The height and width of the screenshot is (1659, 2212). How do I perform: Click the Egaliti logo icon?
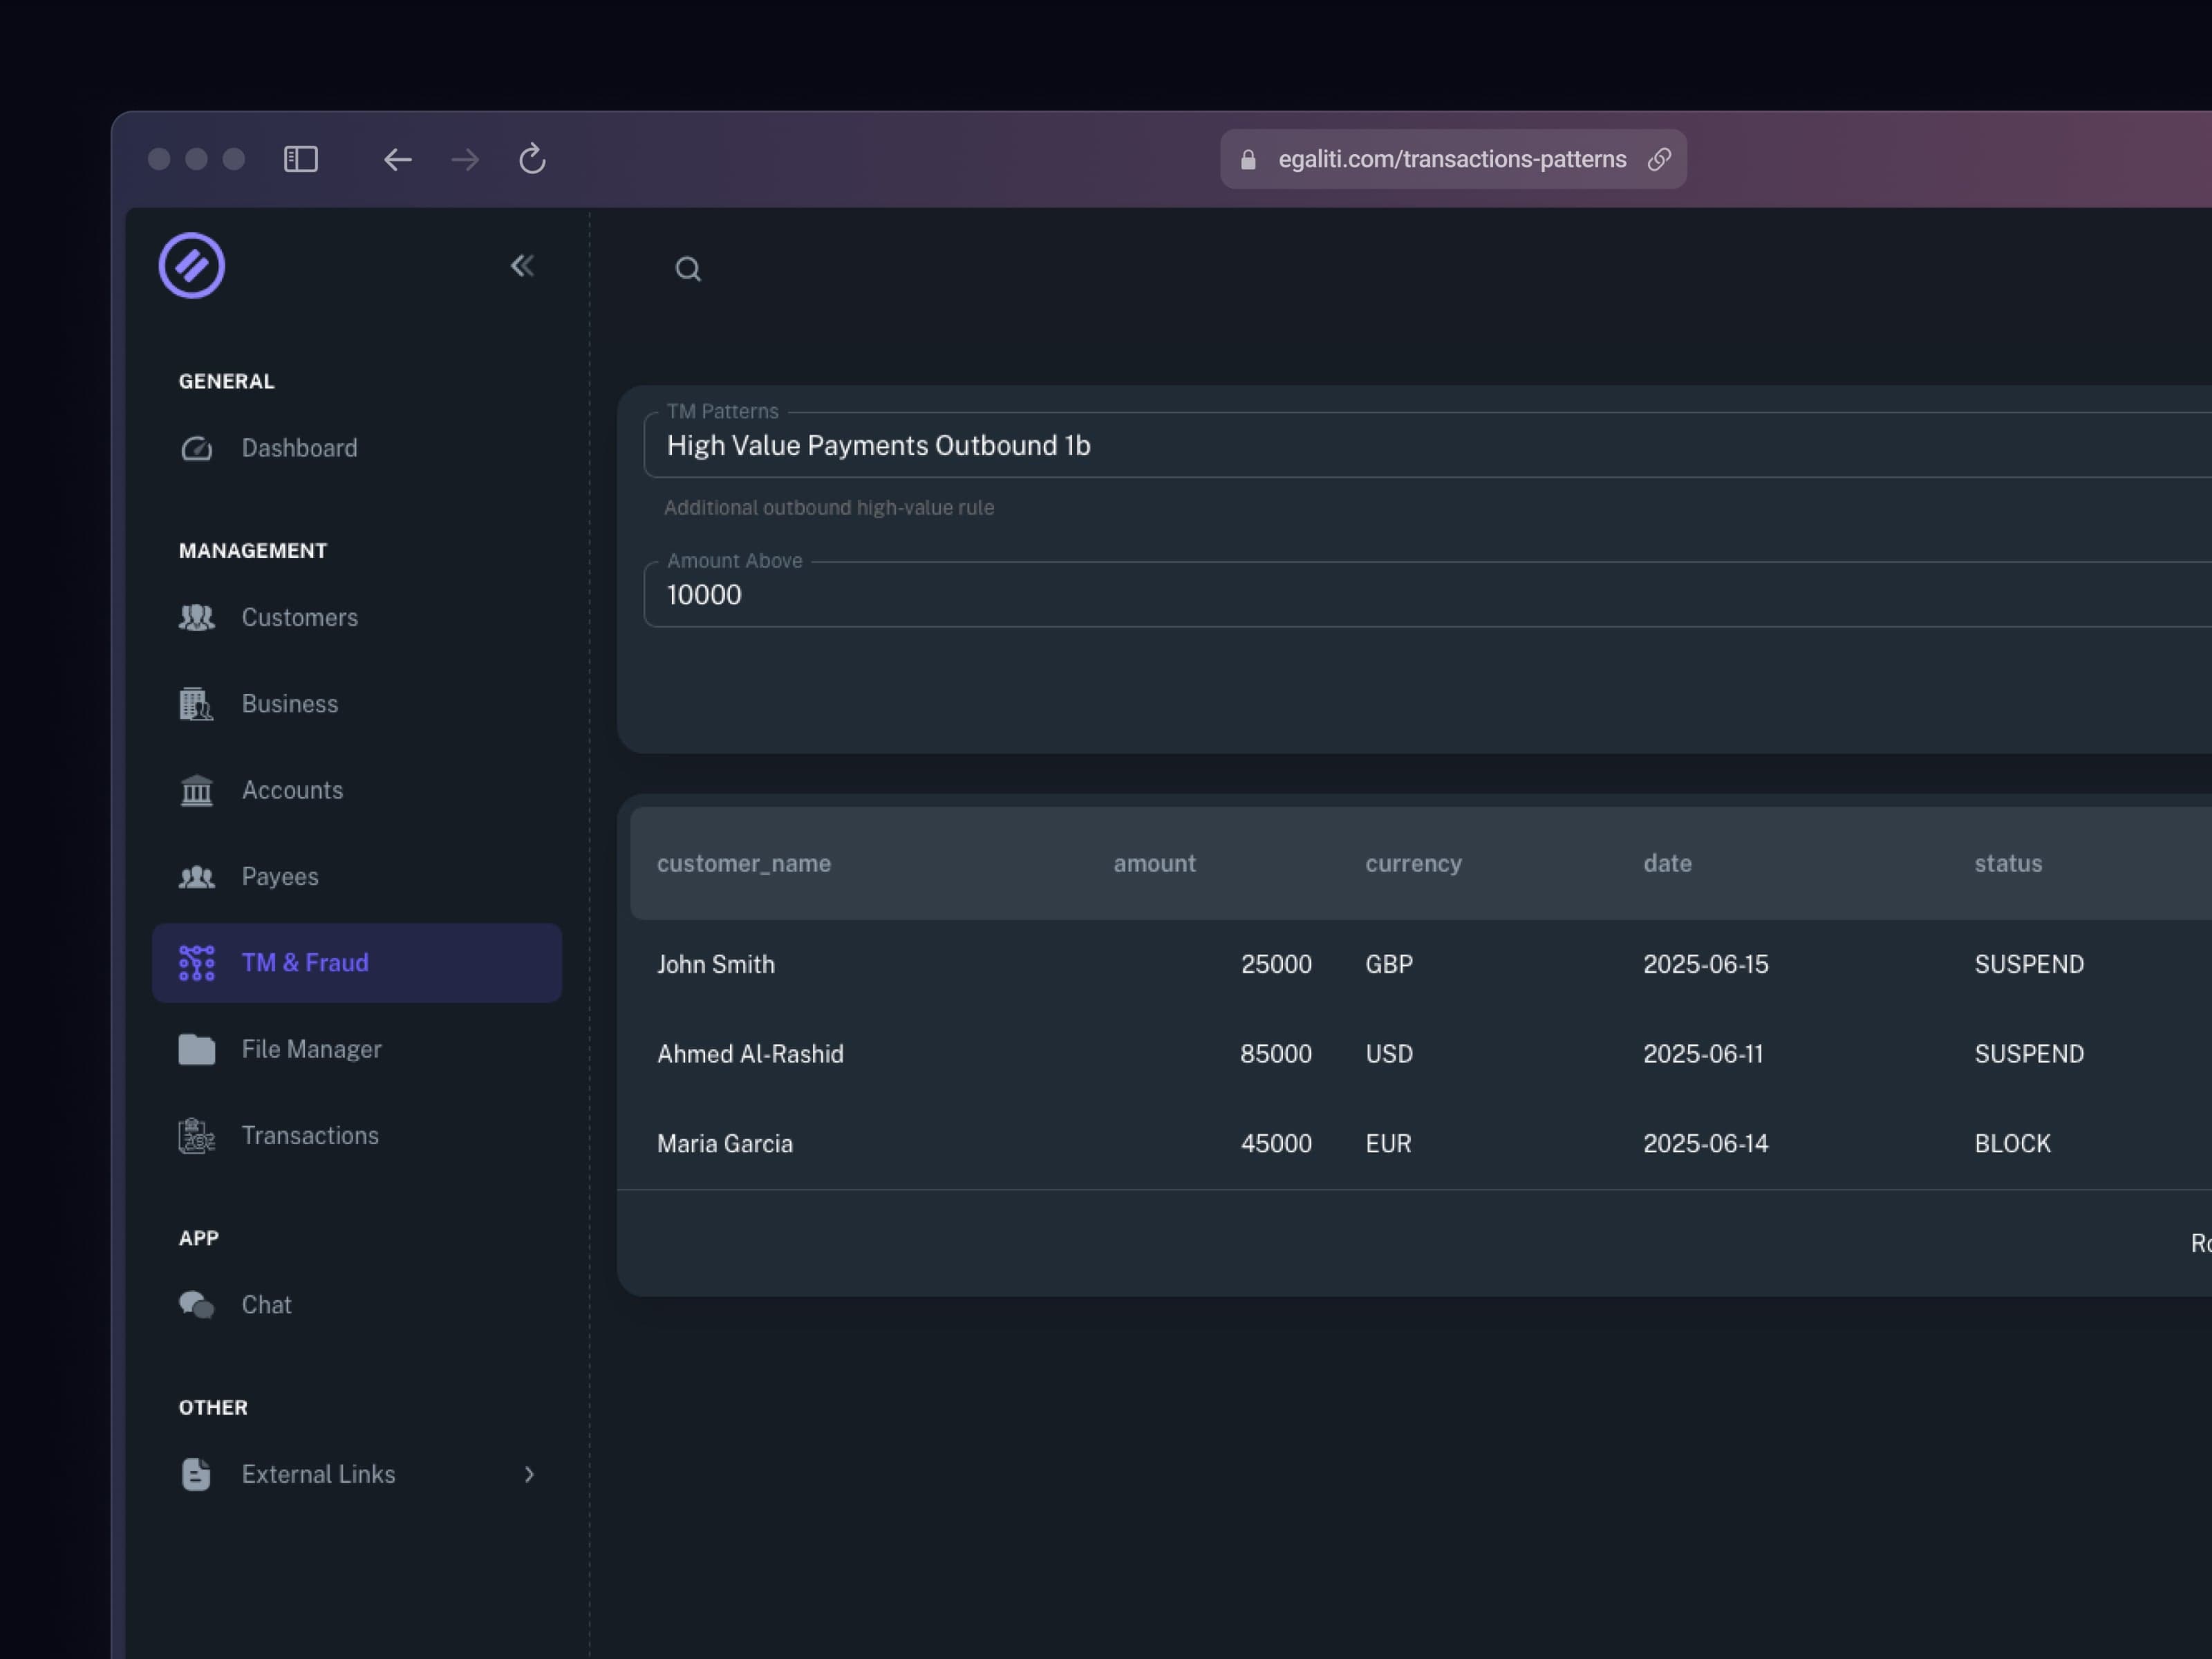coord(191,266)
